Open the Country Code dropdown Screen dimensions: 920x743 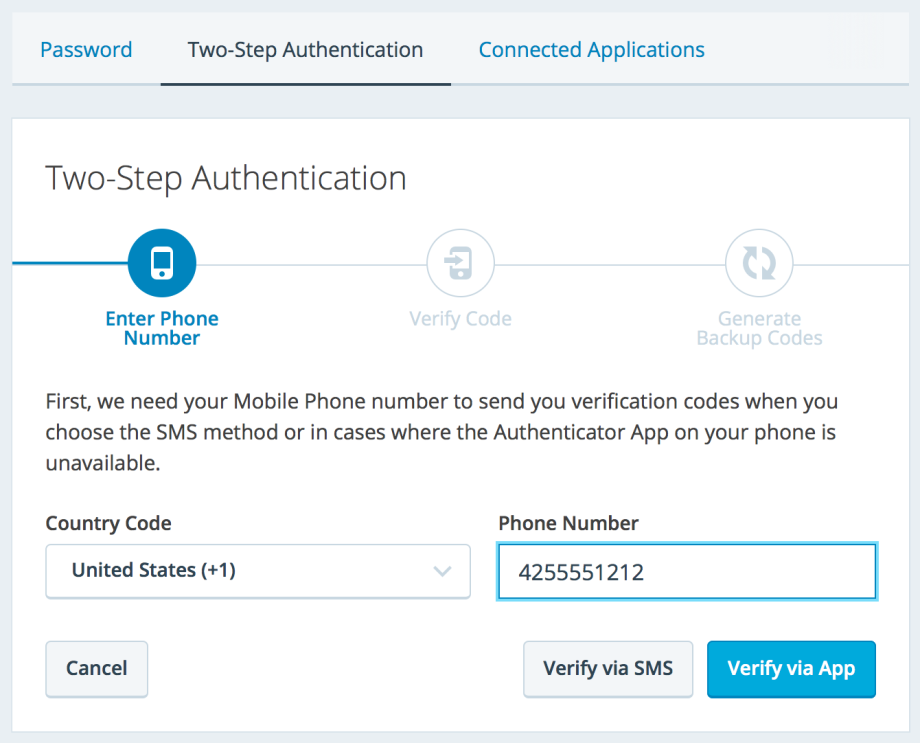[x=257, y=571]
